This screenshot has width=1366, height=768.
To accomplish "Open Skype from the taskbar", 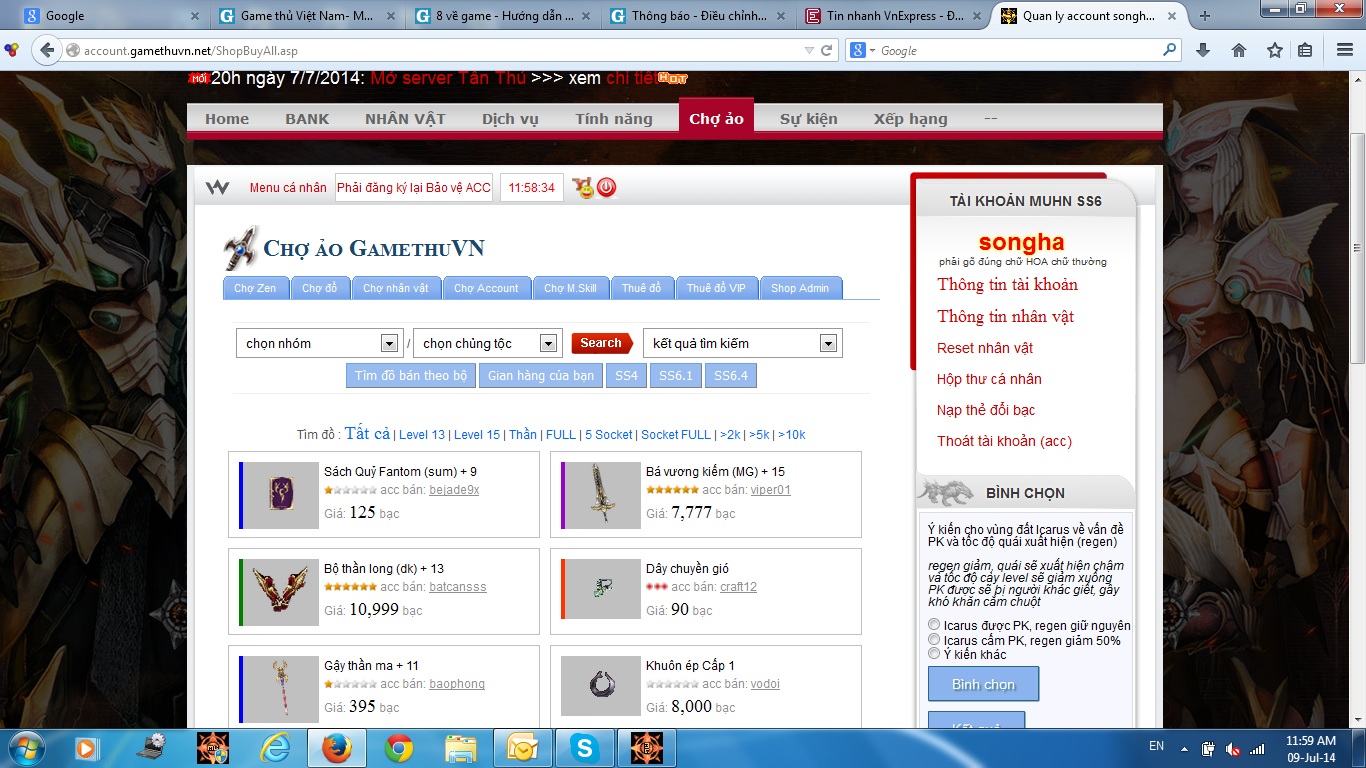I will [x=584, y=748].
